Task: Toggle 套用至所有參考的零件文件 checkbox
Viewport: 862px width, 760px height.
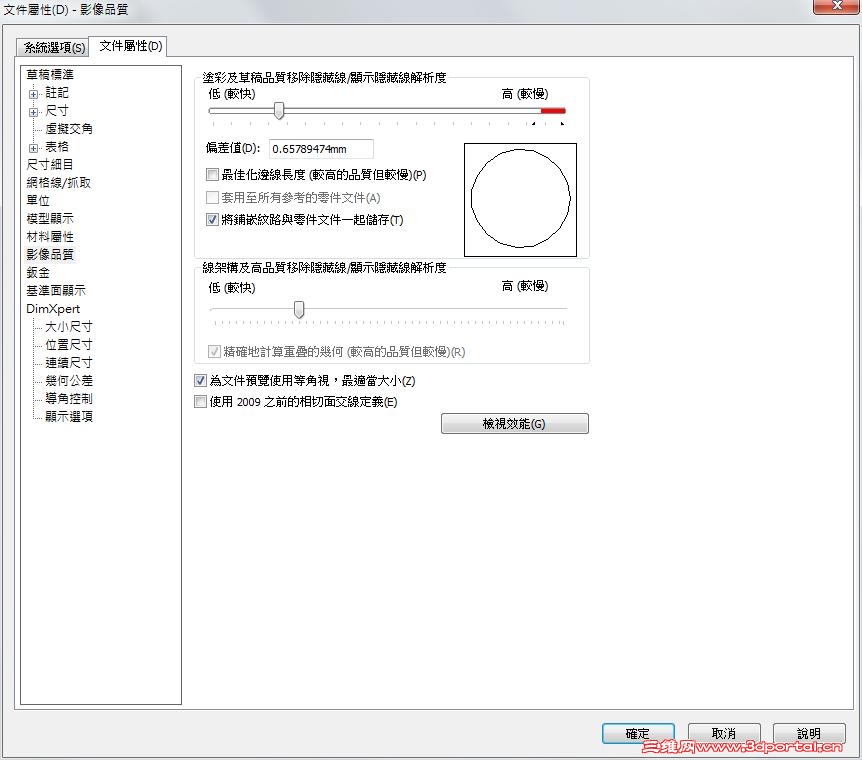Action: coord(212,197)
